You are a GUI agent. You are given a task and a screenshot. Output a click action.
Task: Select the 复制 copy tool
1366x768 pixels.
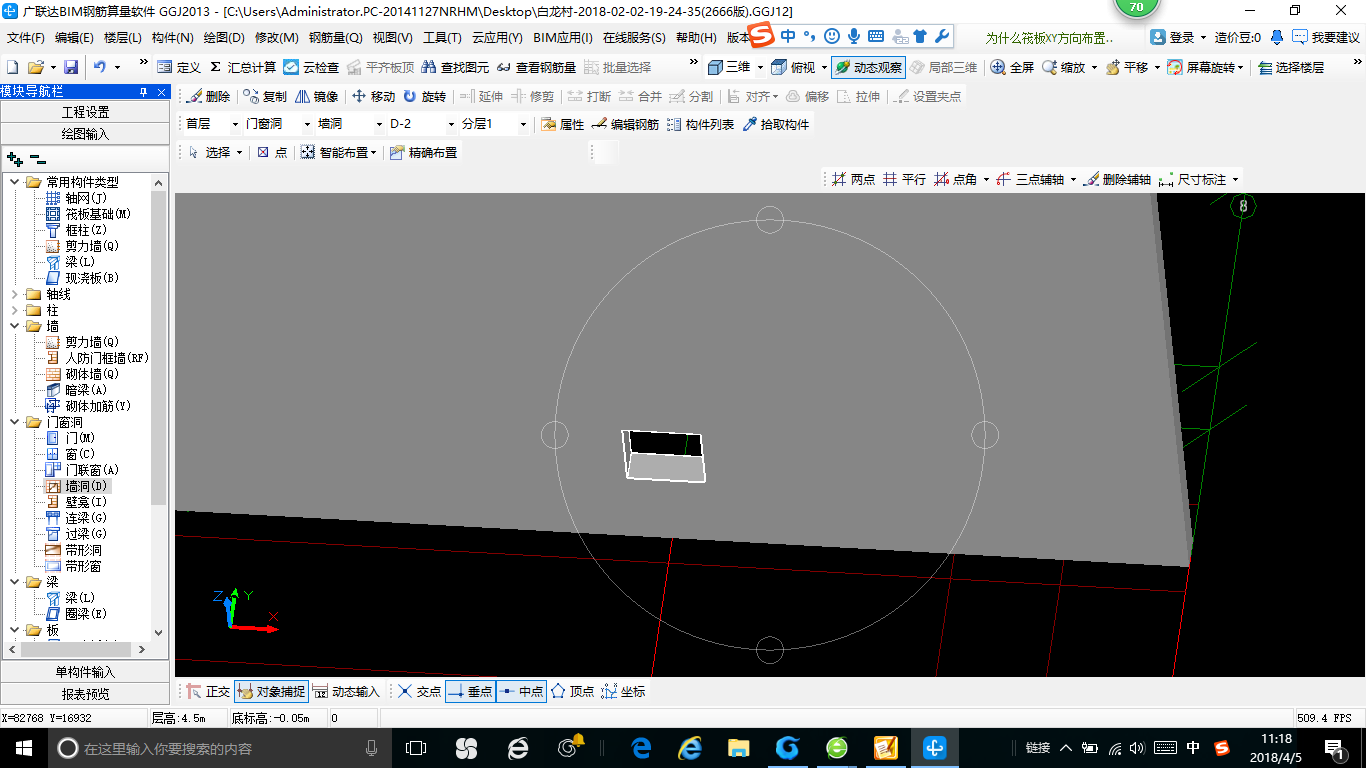point(264,97)
